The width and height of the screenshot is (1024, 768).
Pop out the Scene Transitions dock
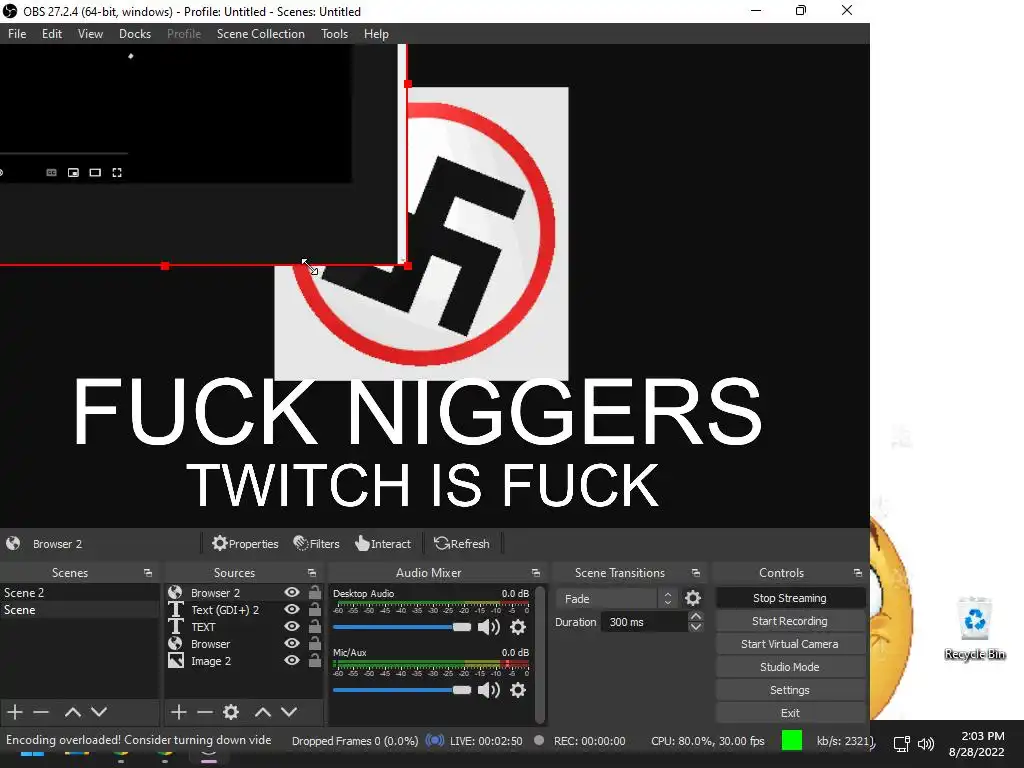(696, 573)
